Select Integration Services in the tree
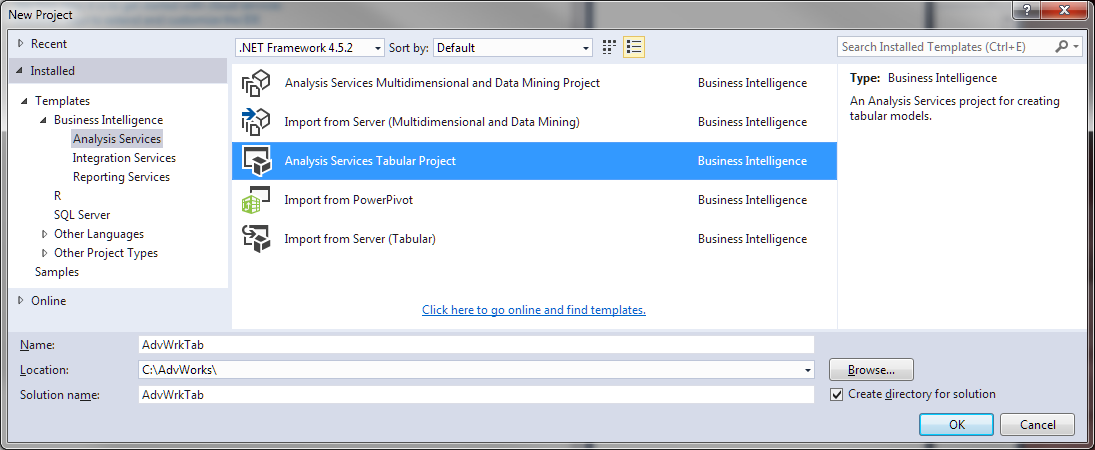Image resolution: width=1095 pixels, height=450 pixels. click(124, 158)
